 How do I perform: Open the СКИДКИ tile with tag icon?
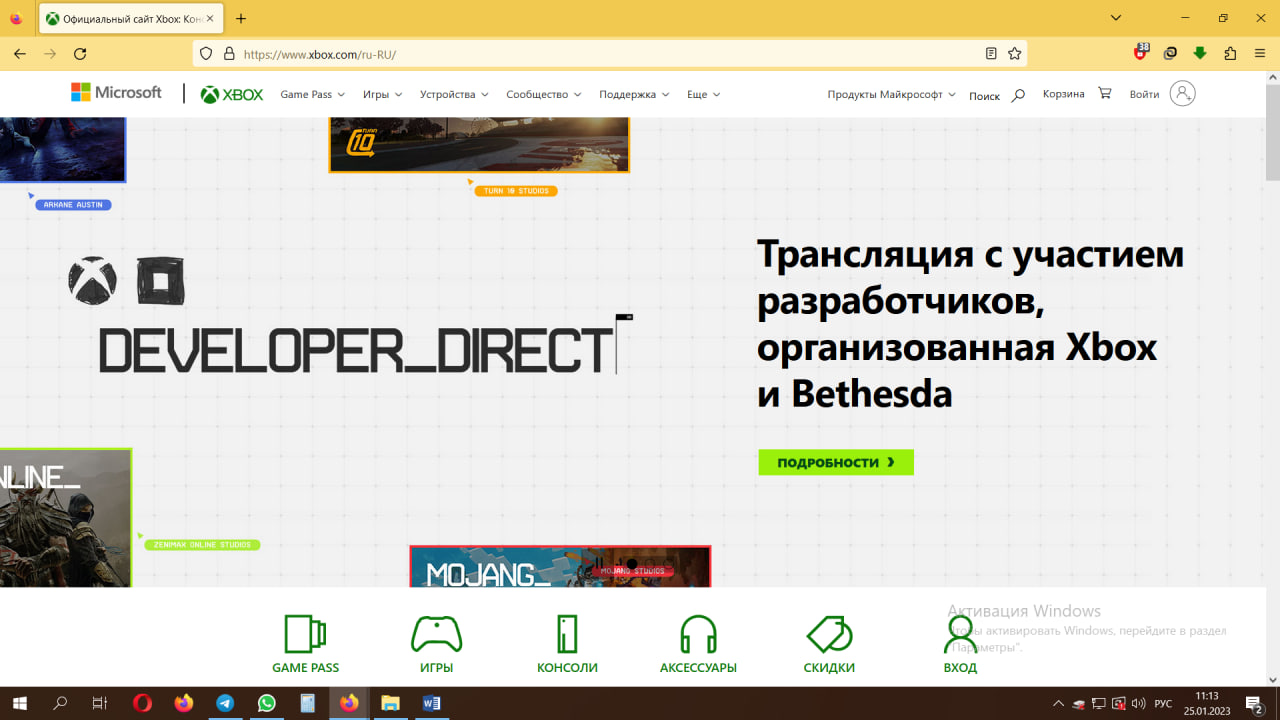(x=829, y=643)
